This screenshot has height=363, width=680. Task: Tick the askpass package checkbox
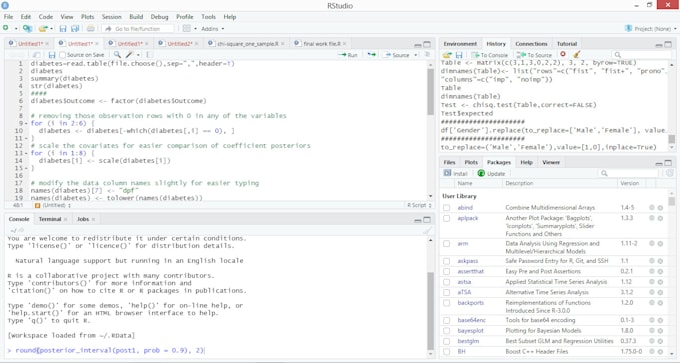click(x=446, y=261)
